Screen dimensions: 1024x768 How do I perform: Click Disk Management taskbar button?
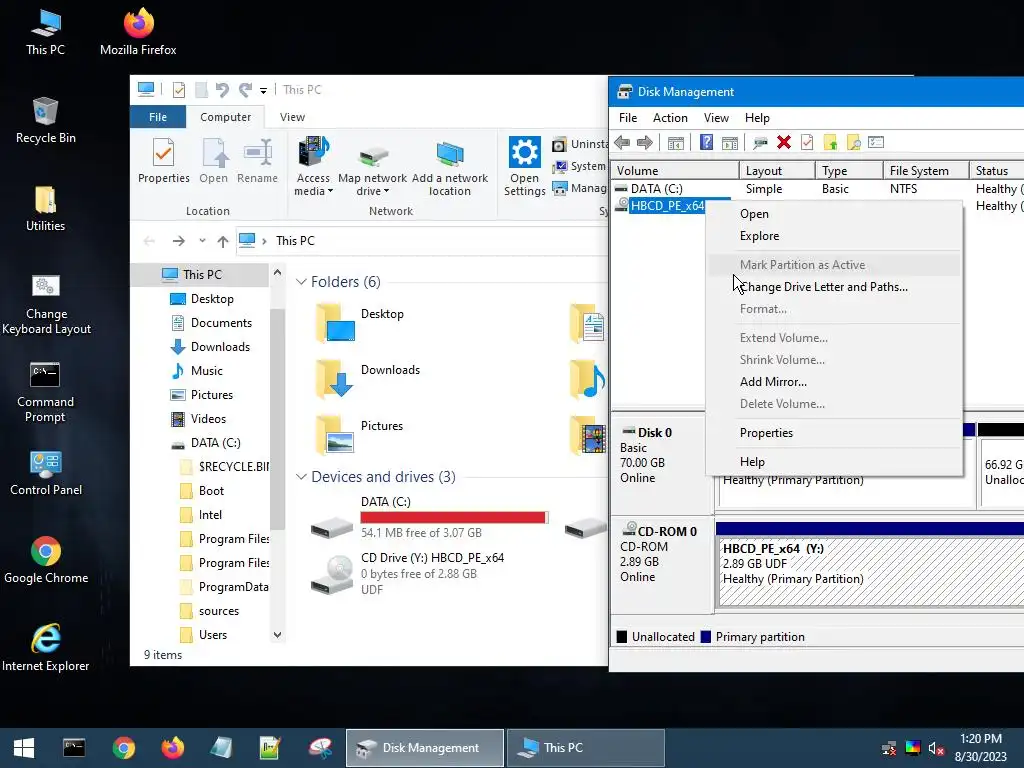pyautogui.click(x=424, y=748)
